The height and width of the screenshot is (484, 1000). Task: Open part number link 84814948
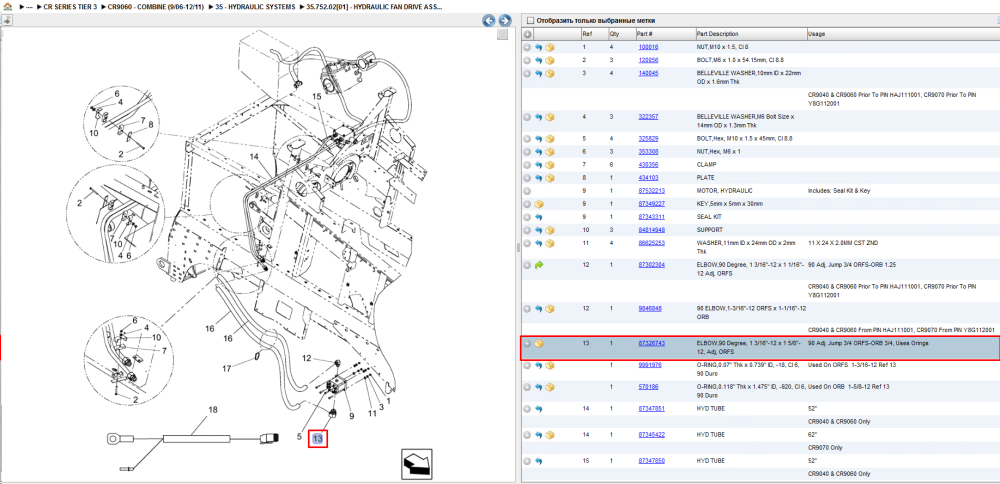652,230
